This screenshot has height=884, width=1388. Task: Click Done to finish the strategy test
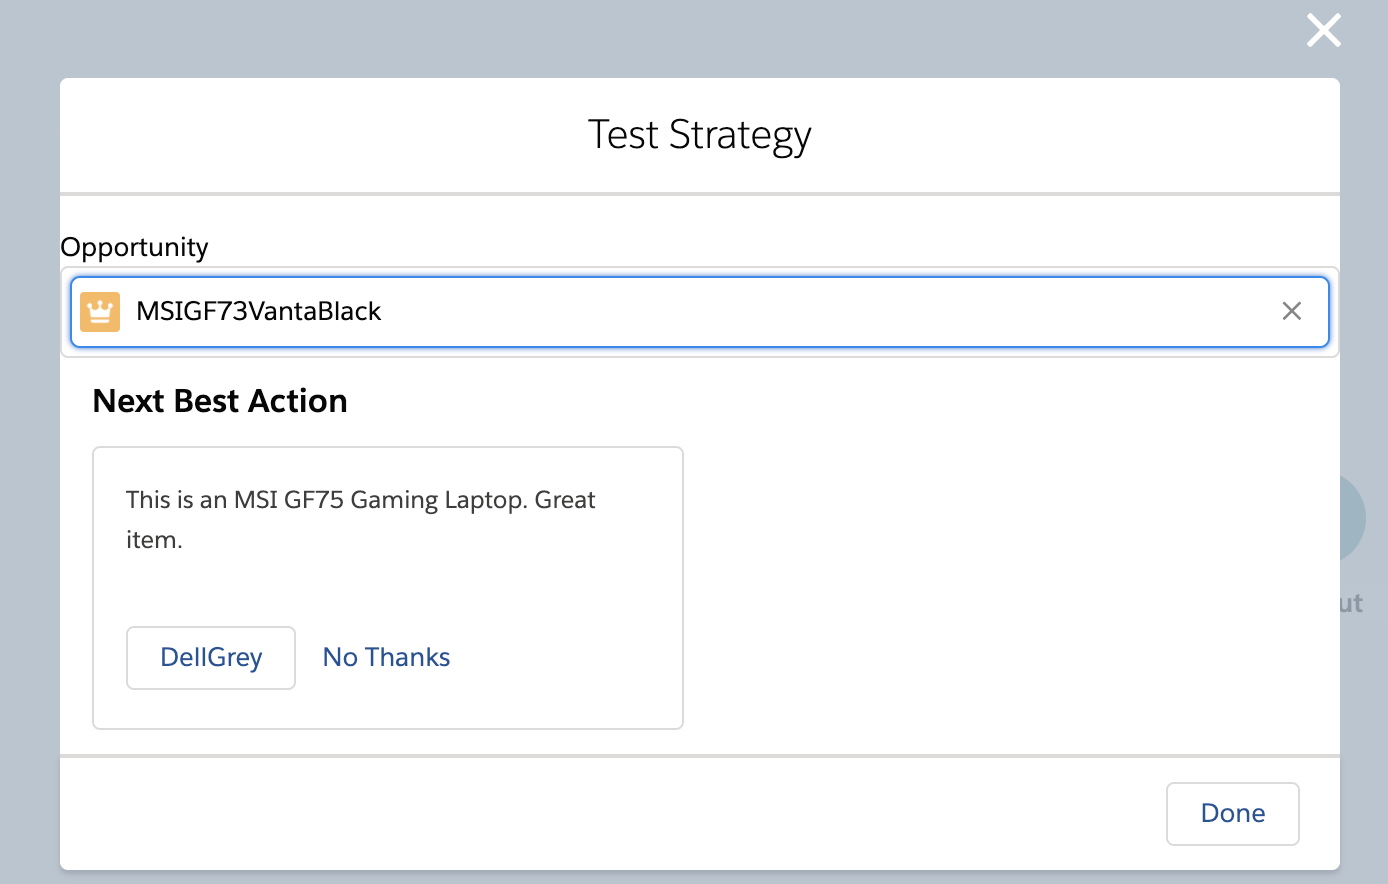coord(1232,813)
